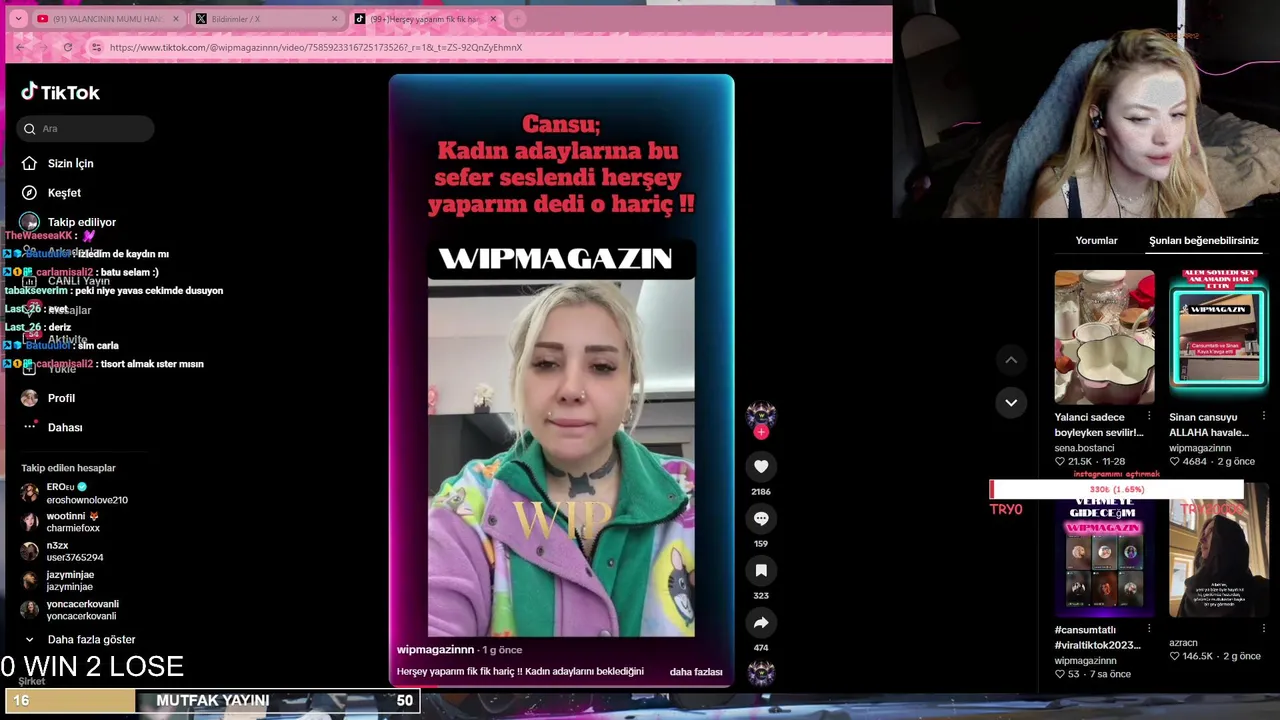Click the 474 share count
The image size is (1280, 720).
761,648
